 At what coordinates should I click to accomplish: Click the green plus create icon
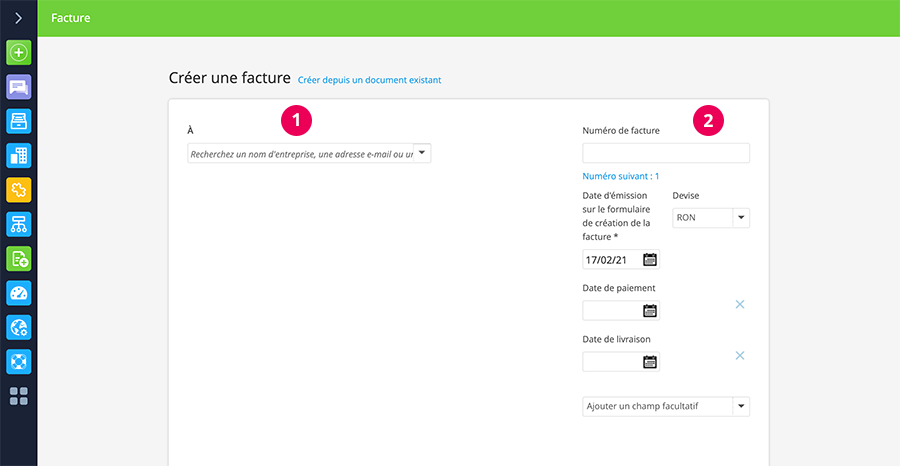tap(18, 52)
